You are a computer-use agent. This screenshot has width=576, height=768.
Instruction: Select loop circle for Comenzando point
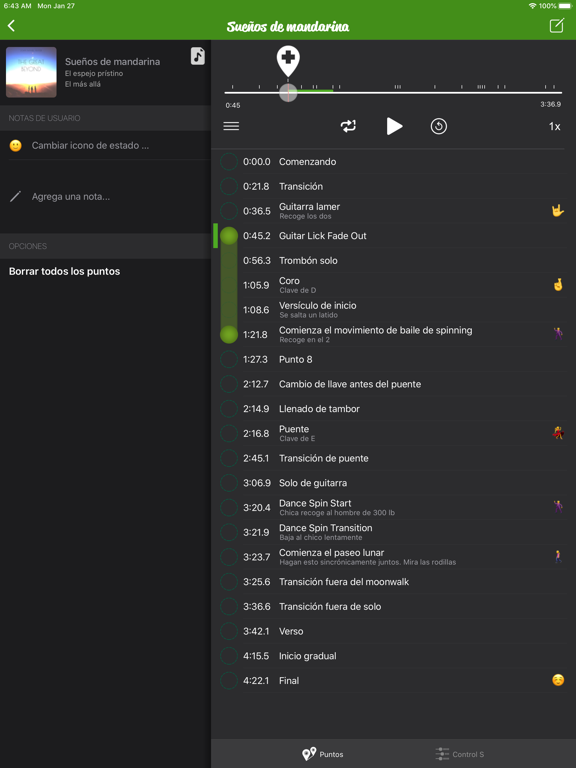coord(229,162)
